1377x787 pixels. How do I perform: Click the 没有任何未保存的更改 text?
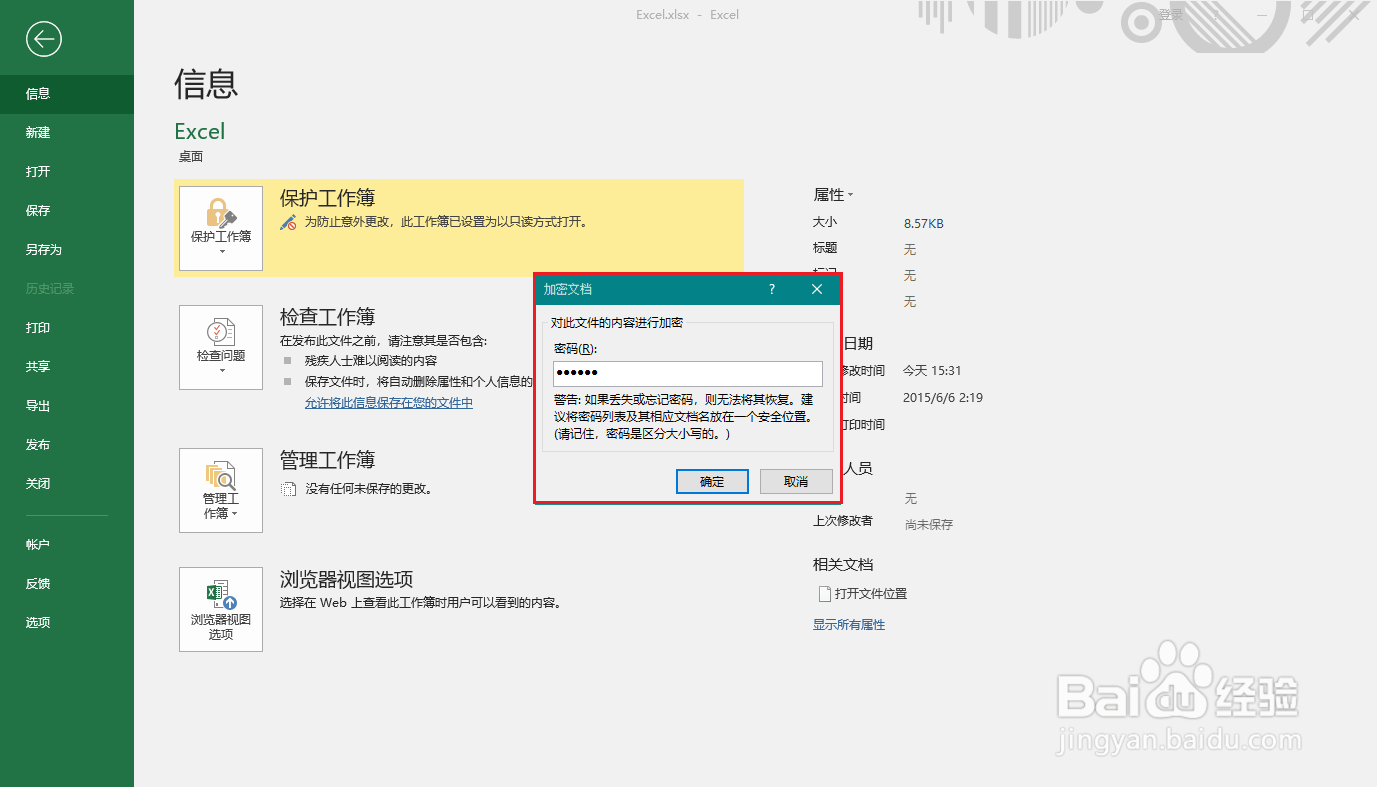tap(368, 489)
